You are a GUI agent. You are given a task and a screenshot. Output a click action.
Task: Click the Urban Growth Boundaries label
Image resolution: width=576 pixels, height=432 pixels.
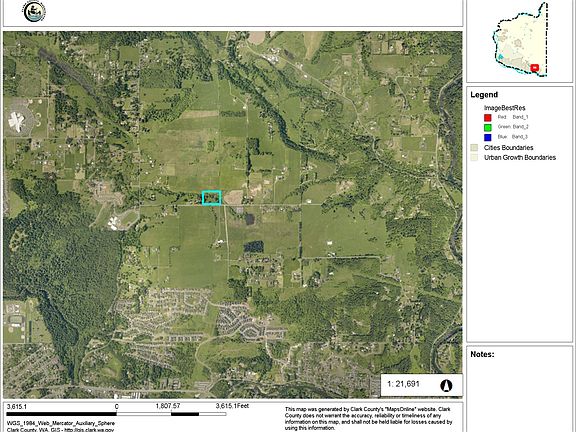(520, 158)
